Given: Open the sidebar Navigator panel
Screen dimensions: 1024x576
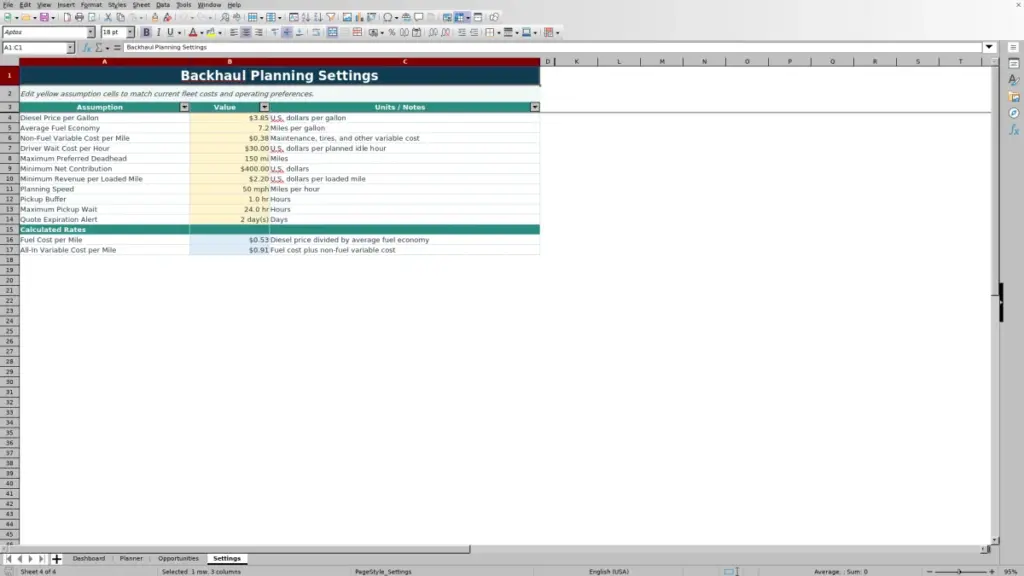Looking at the screenshot, I should coord(1014,113).
